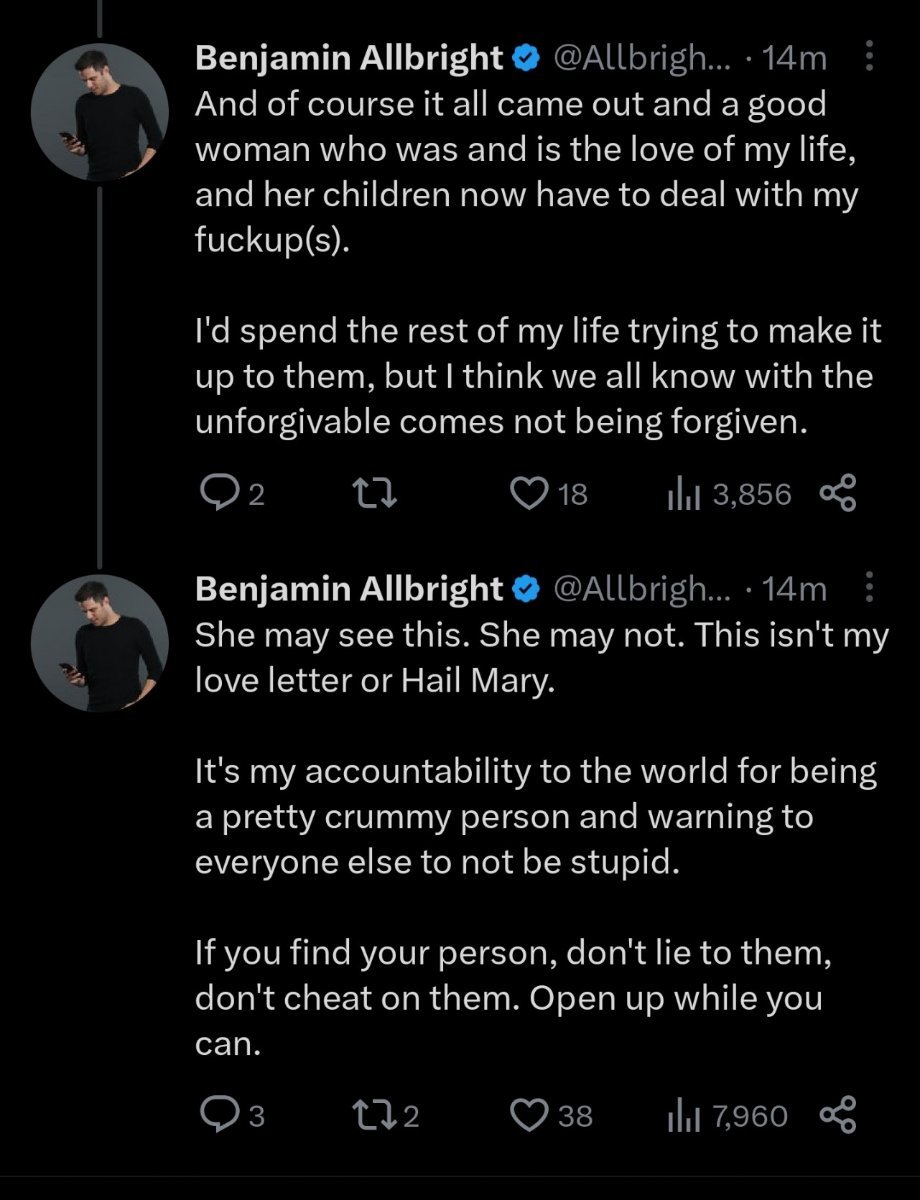Share the second tweet
Viewport: 920px width, 1200px height.
(x=838, y=1115)
